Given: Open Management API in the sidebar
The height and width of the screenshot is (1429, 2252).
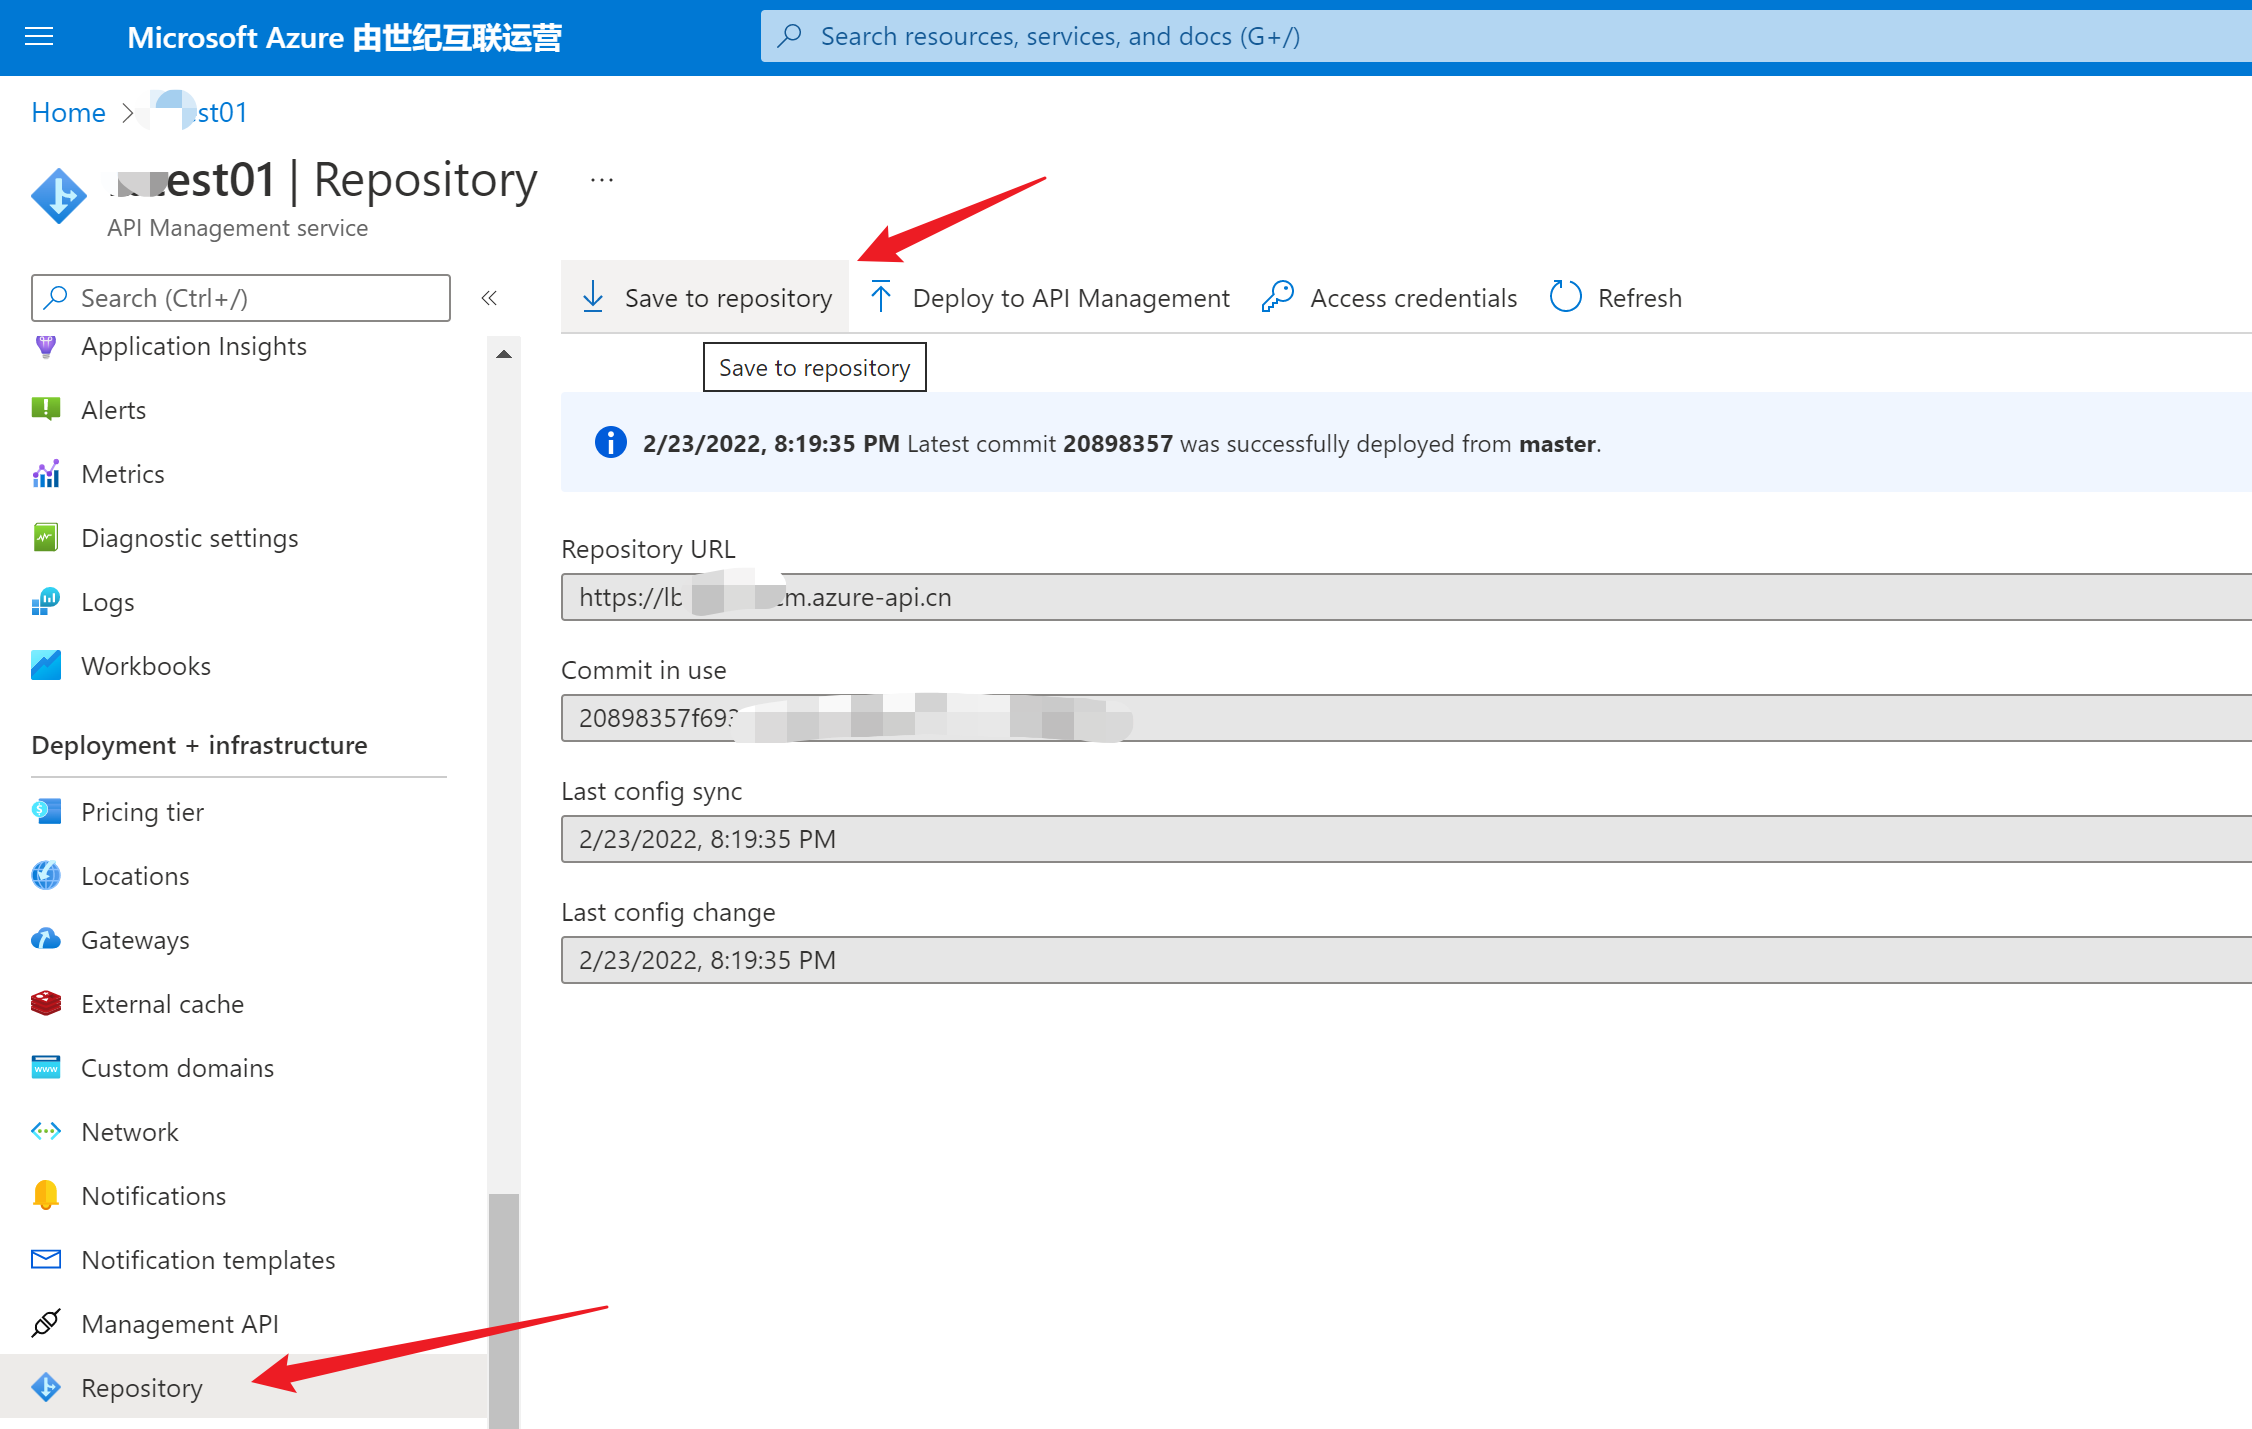Looking at the screenshot, I should click(180, 1324).
